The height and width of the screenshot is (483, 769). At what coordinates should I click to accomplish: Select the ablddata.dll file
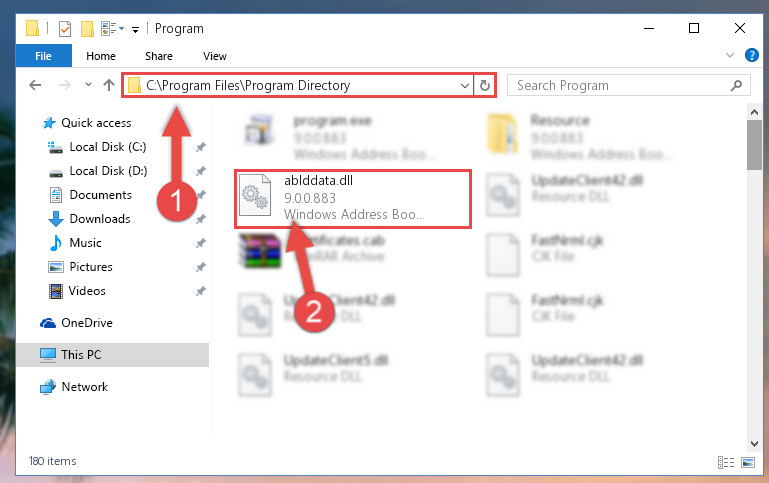click(x=353, y=199)
